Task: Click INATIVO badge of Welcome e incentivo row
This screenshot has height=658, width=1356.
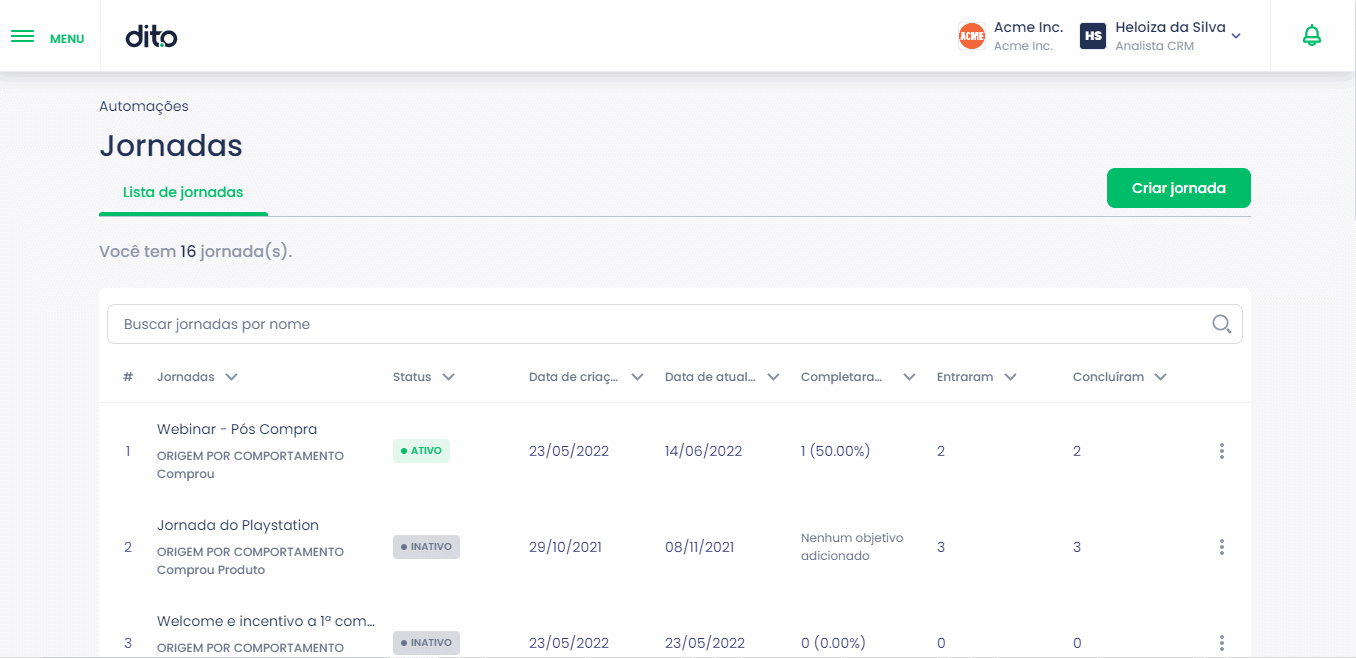Action: point(426,643)
